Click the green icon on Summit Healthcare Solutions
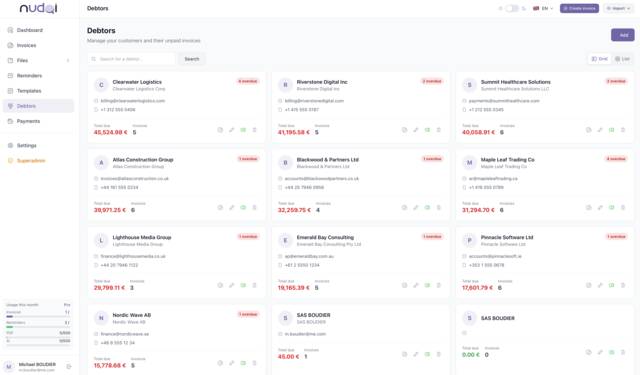 click(x=611, y=130)
